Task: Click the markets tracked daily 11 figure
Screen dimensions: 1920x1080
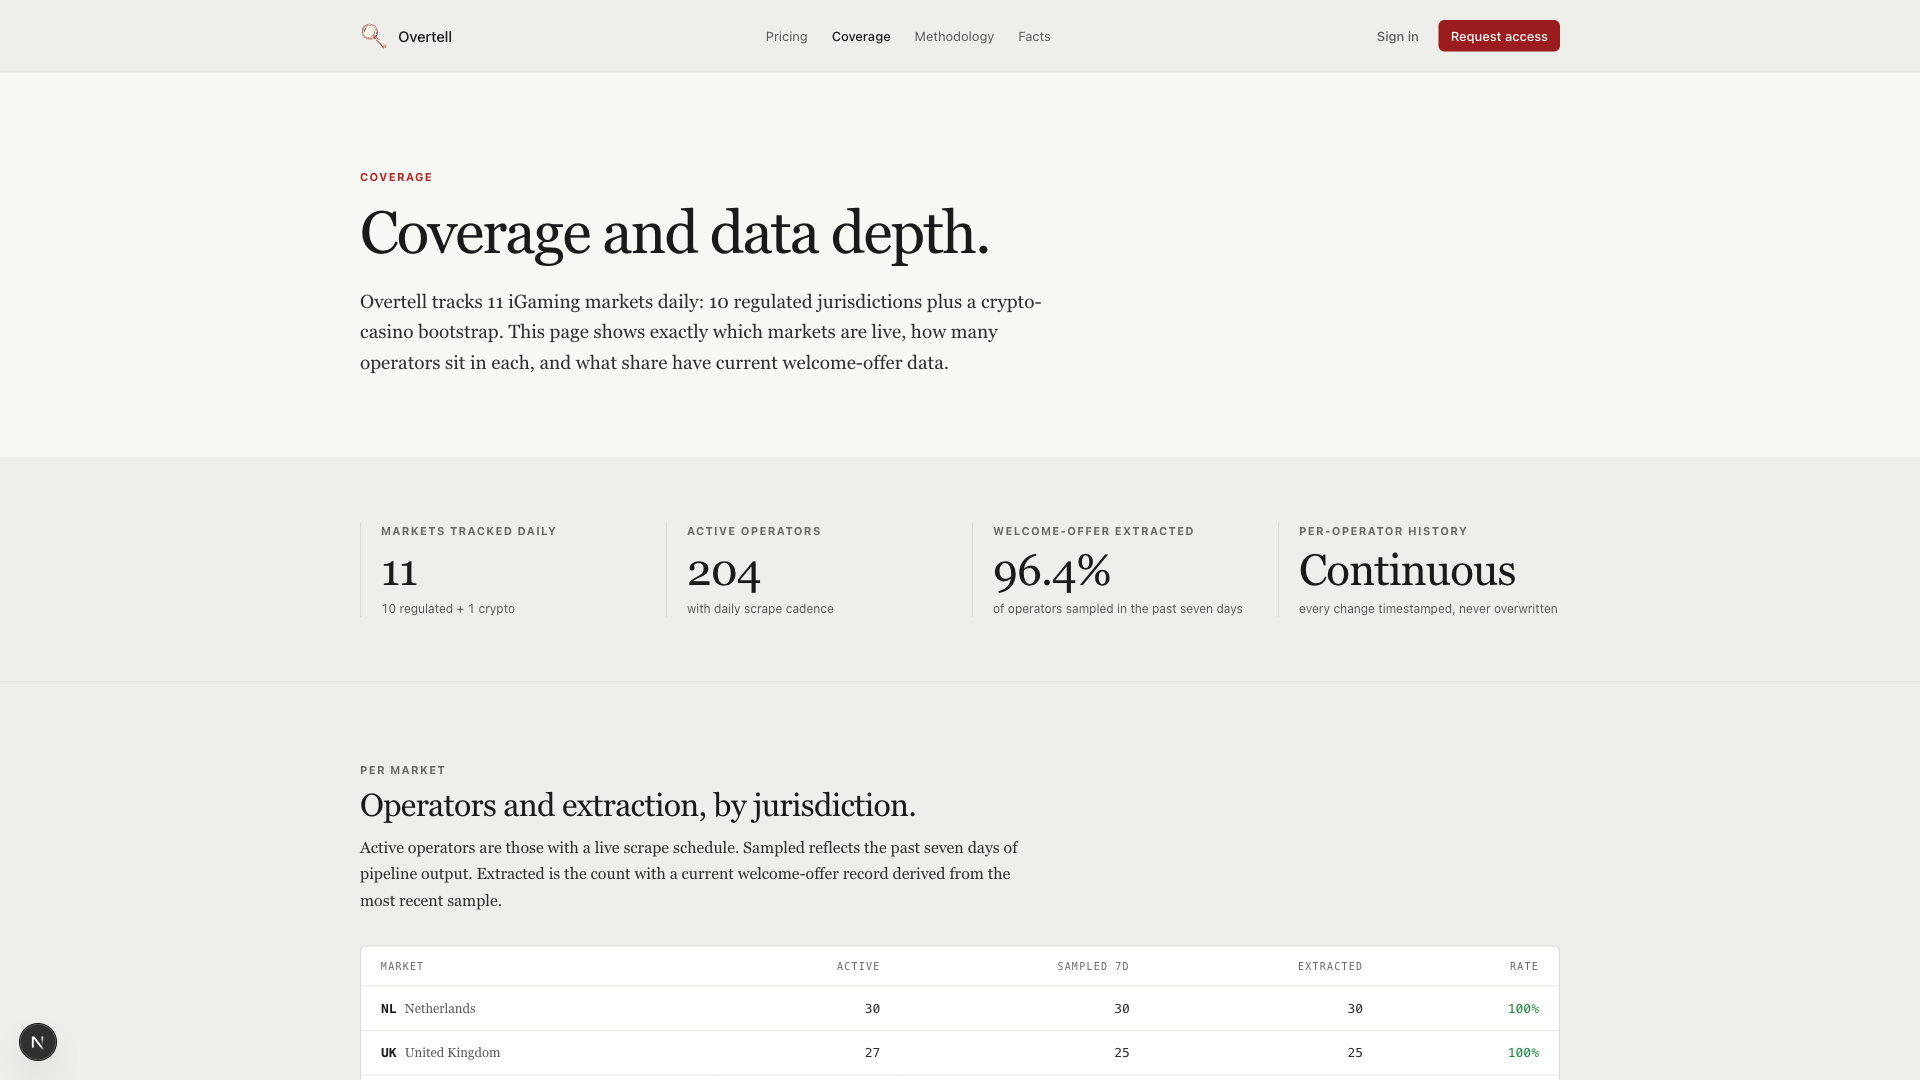Action: (x=399, y=571)
